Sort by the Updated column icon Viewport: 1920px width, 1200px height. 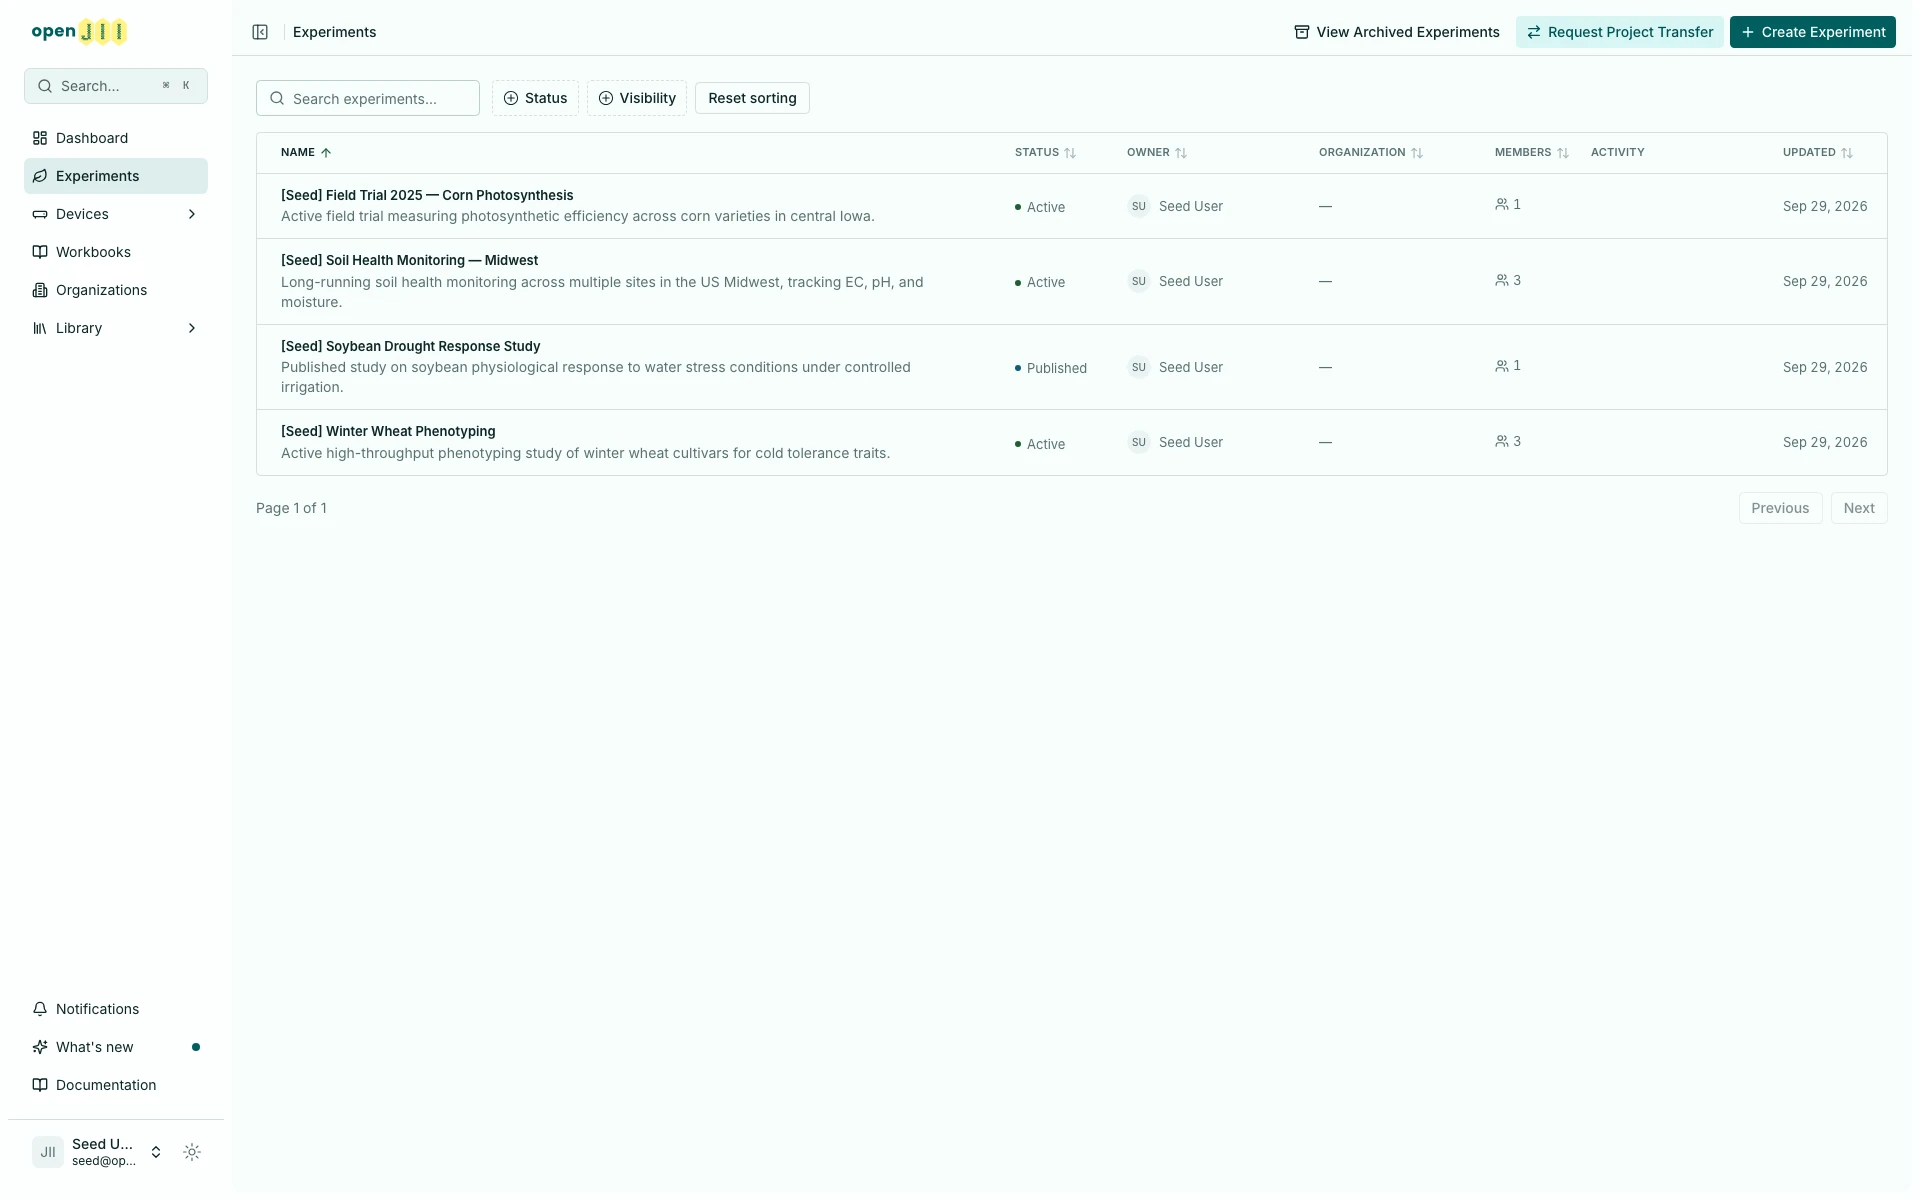coord(1847,153)
